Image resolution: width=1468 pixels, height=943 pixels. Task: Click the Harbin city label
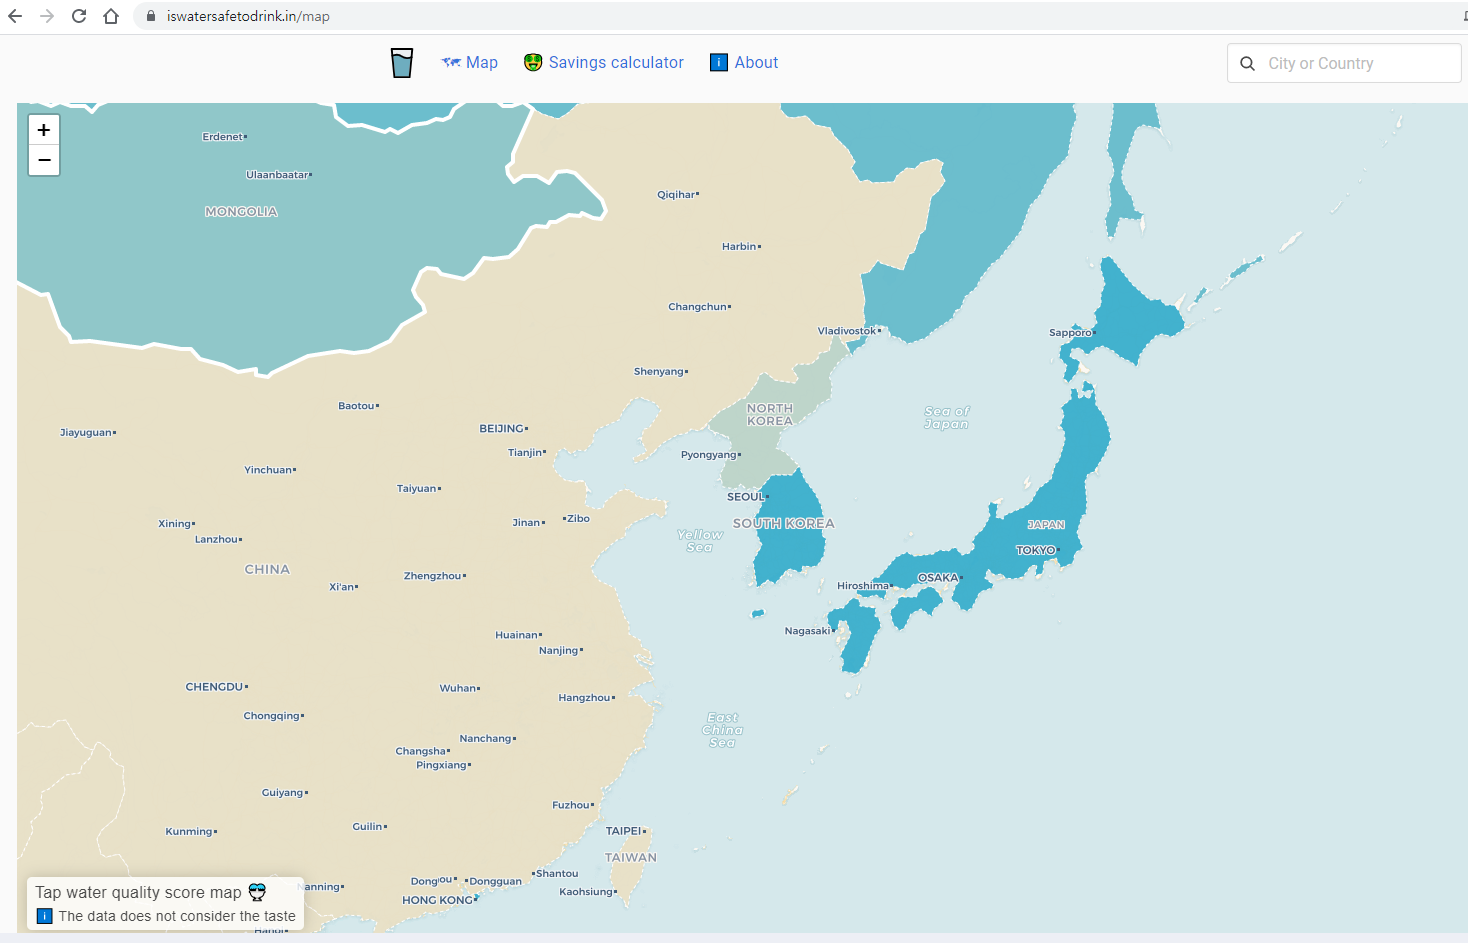[x=739, y=246]
